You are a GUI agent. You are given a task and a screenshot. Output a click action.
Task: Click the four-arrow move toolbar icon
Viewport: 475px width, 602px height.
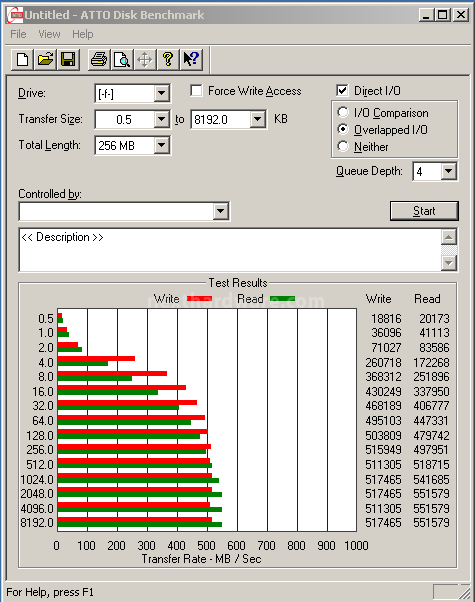point(145,60)
